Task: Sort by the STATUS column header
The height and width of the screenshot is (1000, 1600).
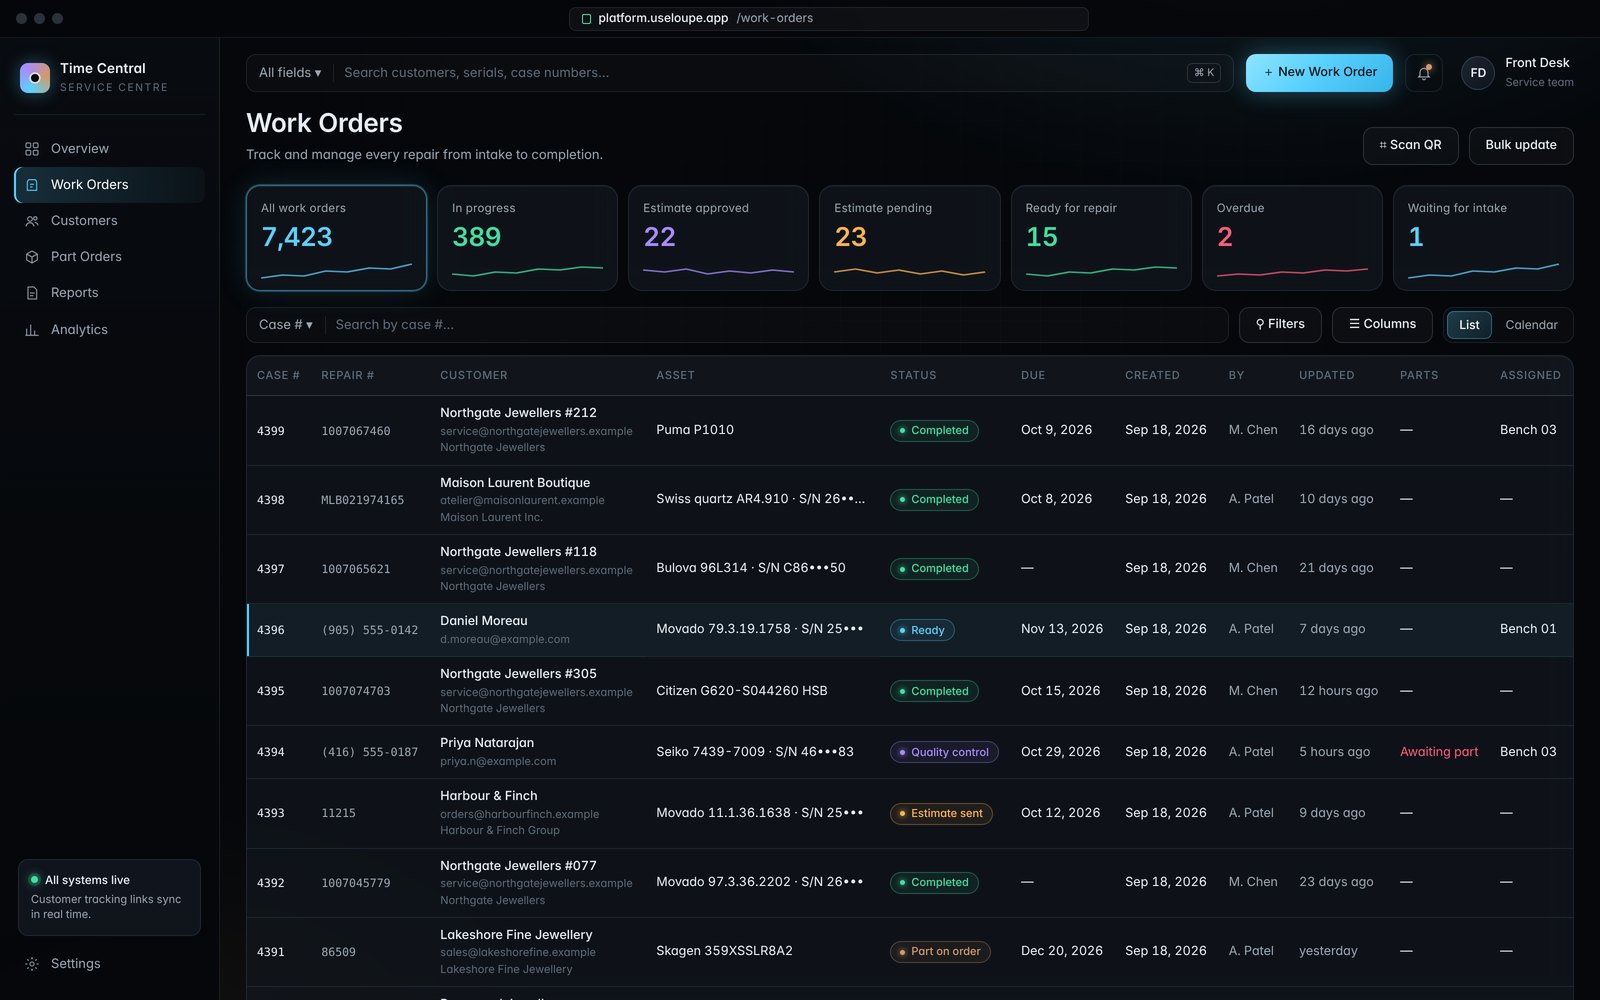Action: [x=913, y=376]
